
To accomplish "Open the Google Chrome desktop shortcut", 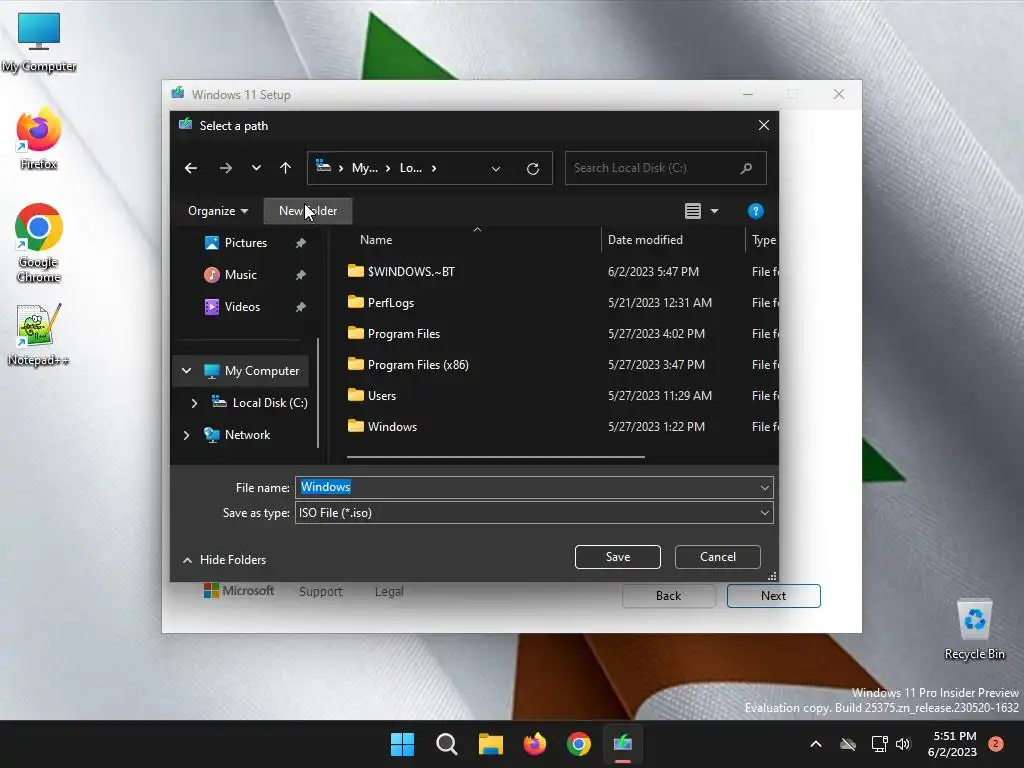I will [x=39, y=243].
